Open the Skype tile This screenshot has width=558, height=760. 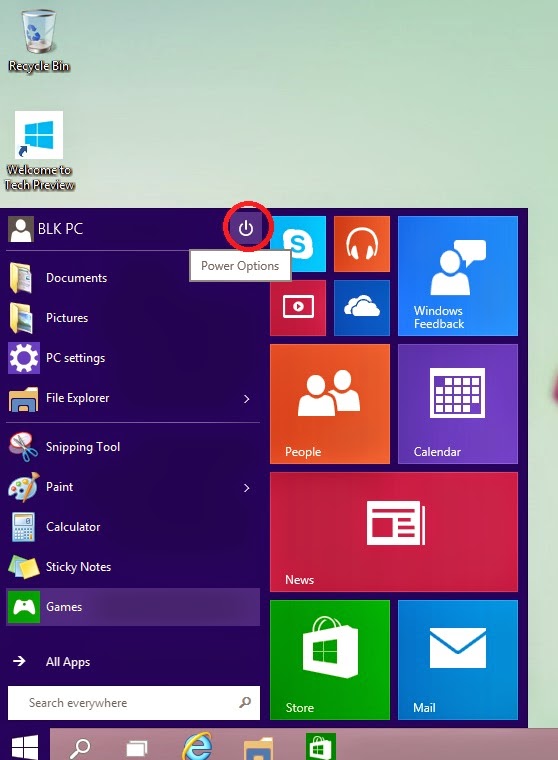298,244
